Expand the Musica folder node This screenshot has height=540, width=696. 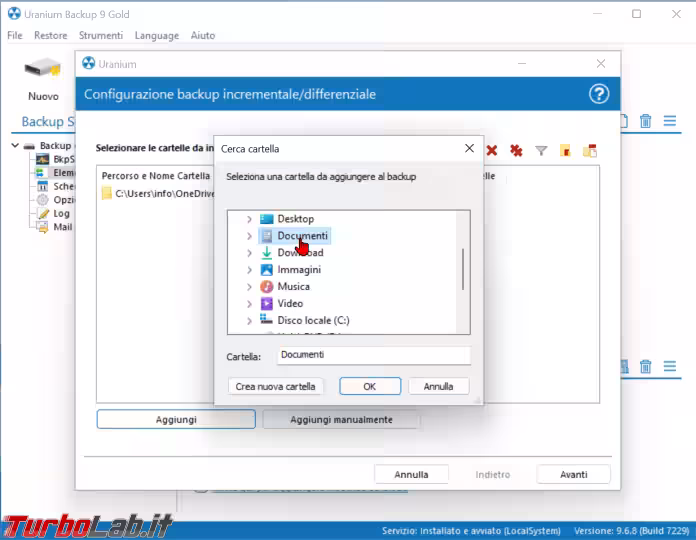249,287
